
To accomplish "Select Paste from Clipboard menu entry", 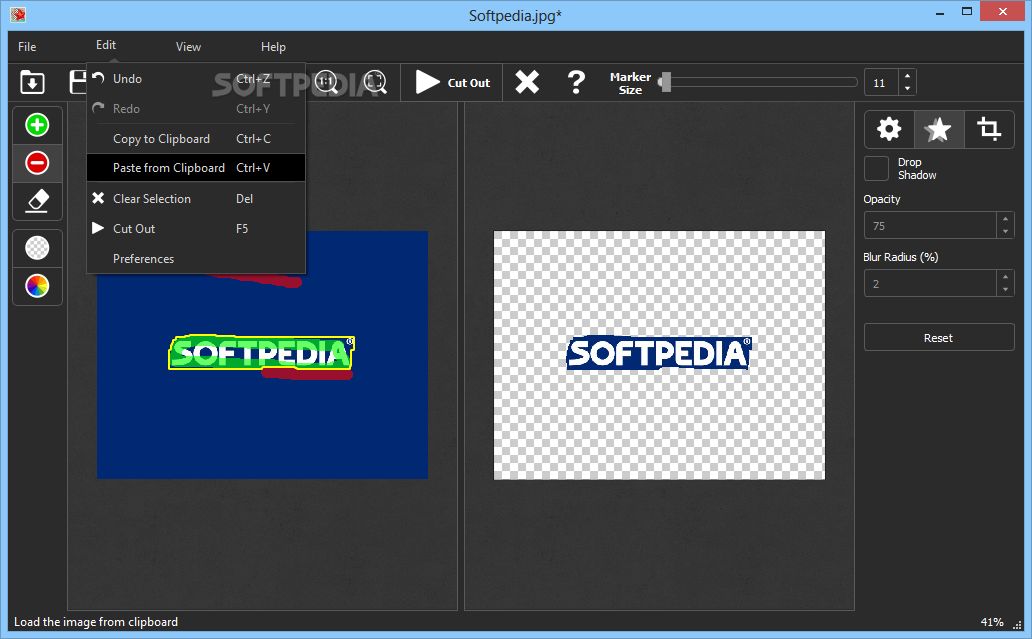I will click(x=196, y=168).
